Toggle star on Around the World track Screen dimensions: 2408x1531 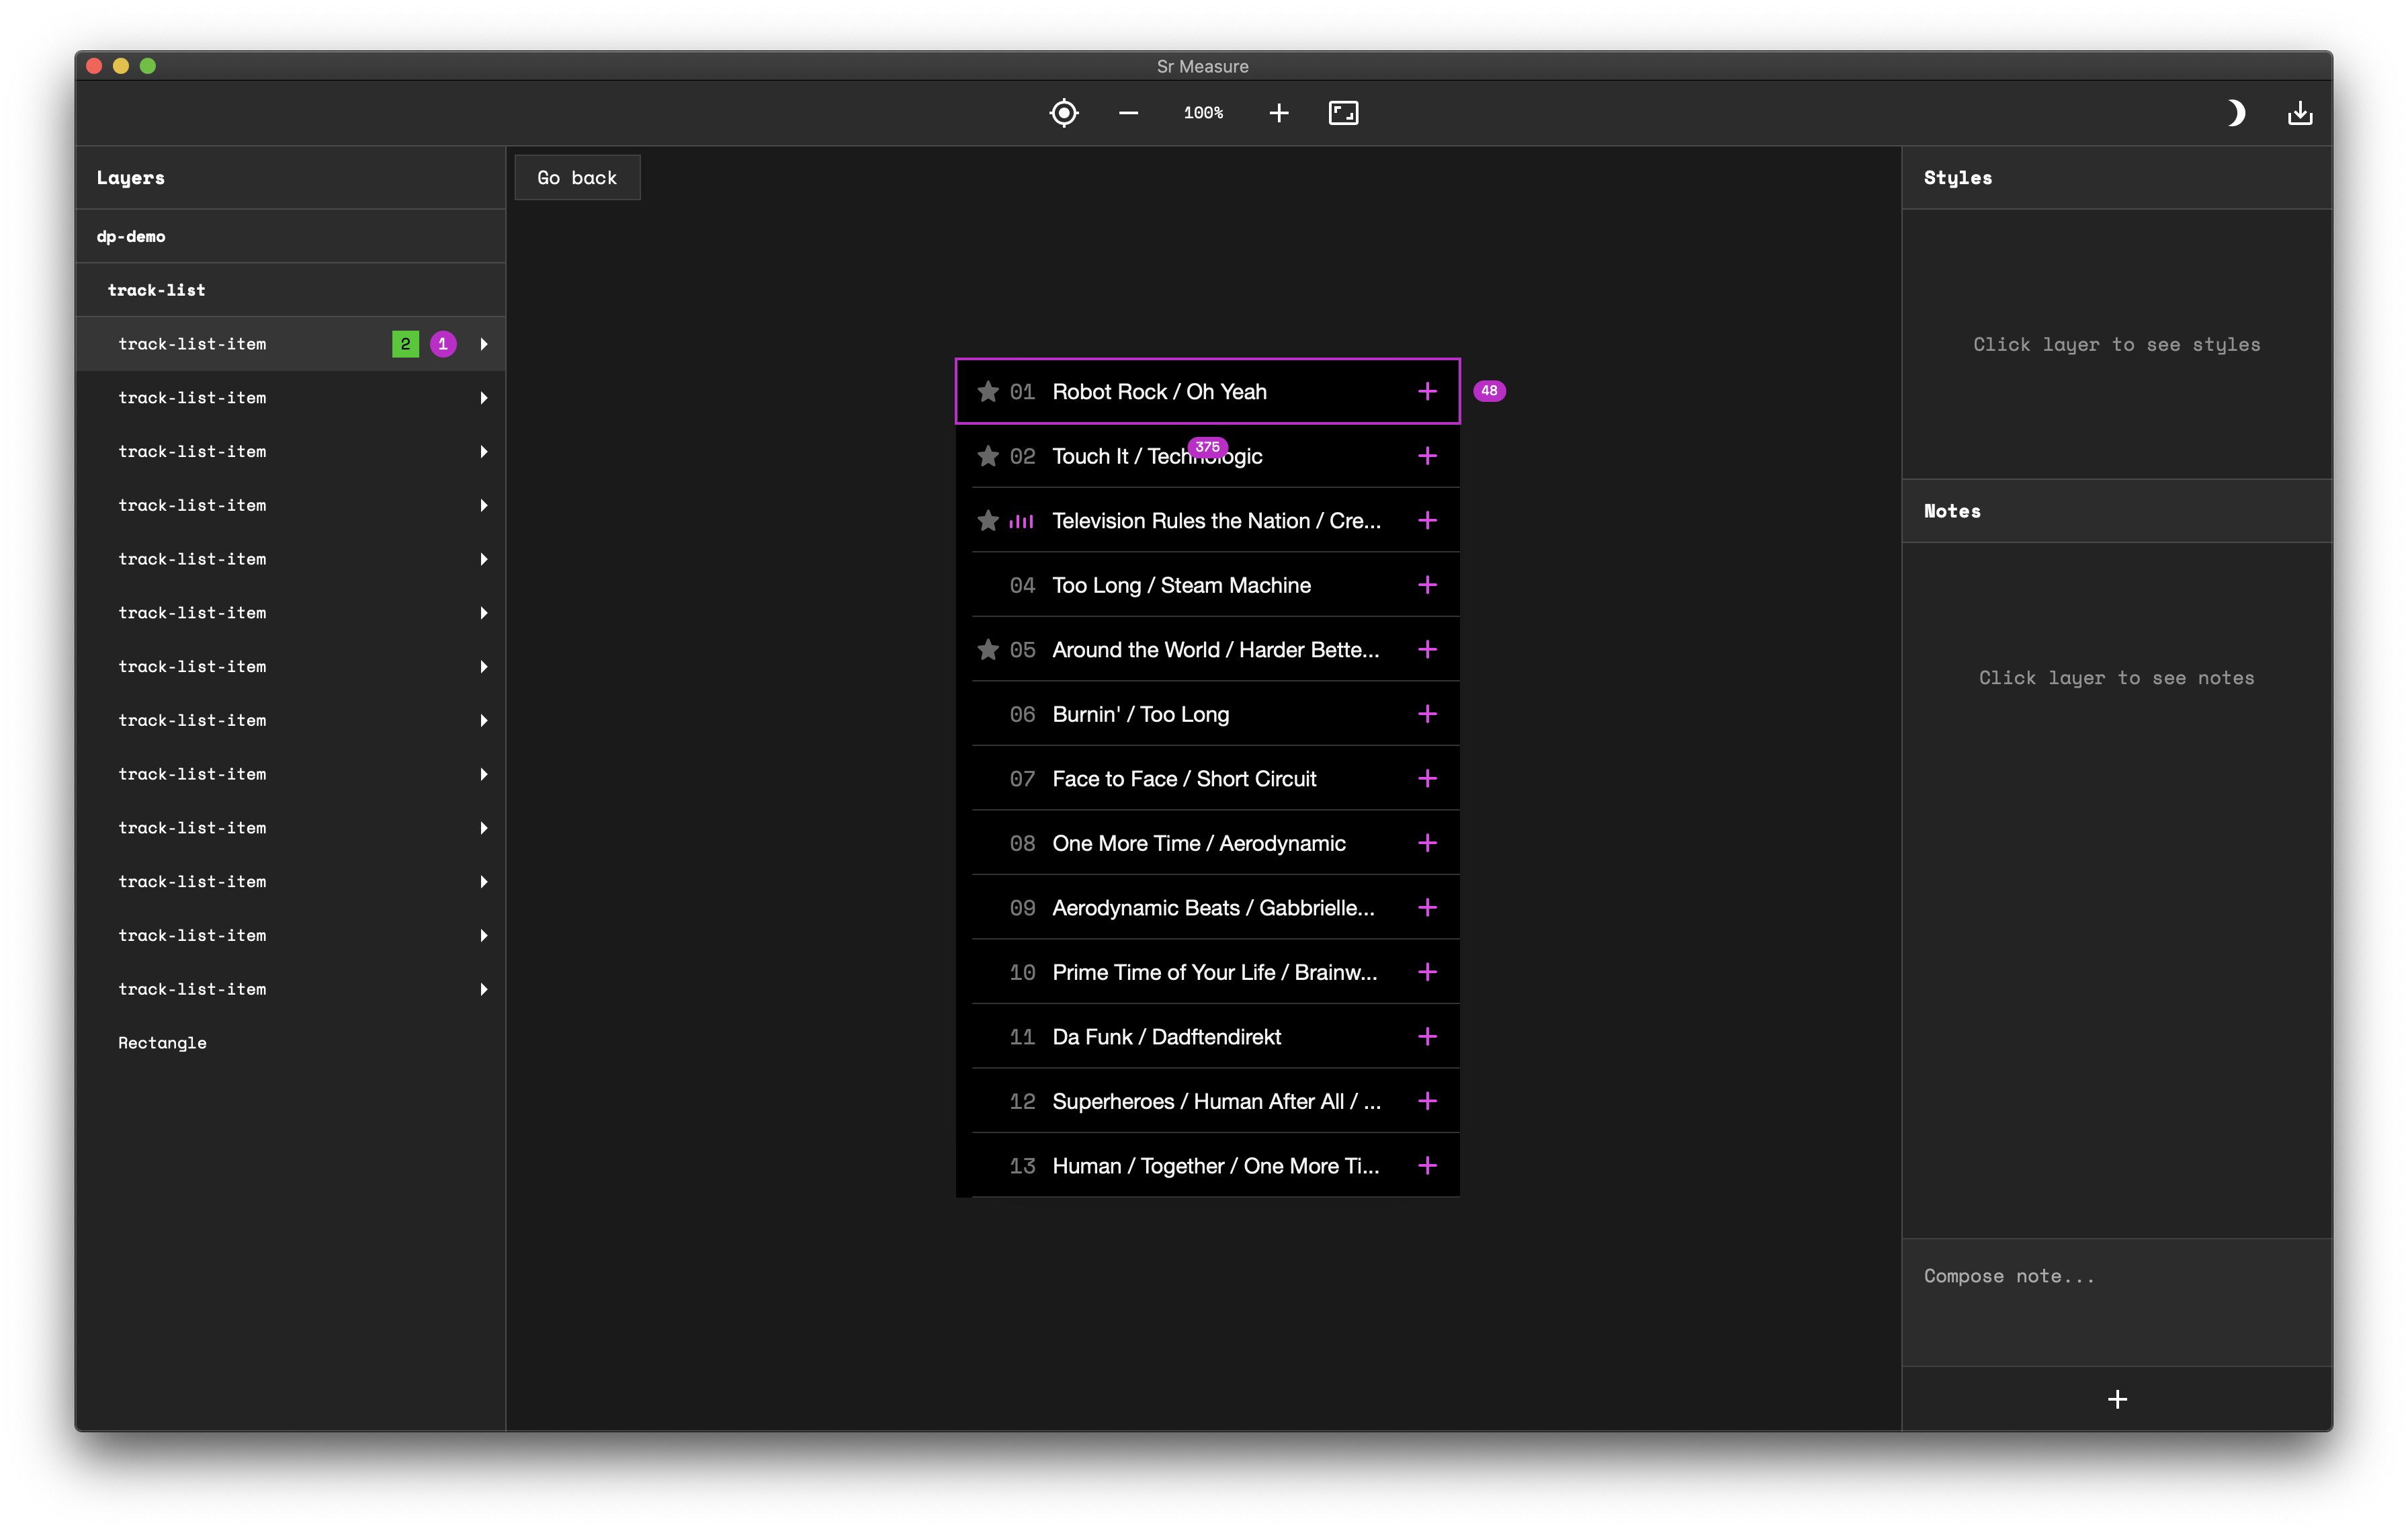point(988,650)
